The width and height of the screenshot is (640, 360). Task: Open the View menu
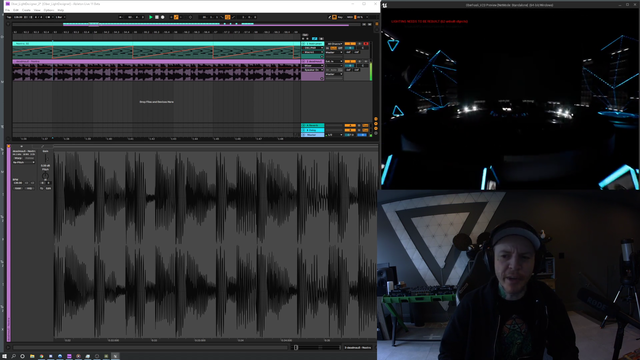37,10
